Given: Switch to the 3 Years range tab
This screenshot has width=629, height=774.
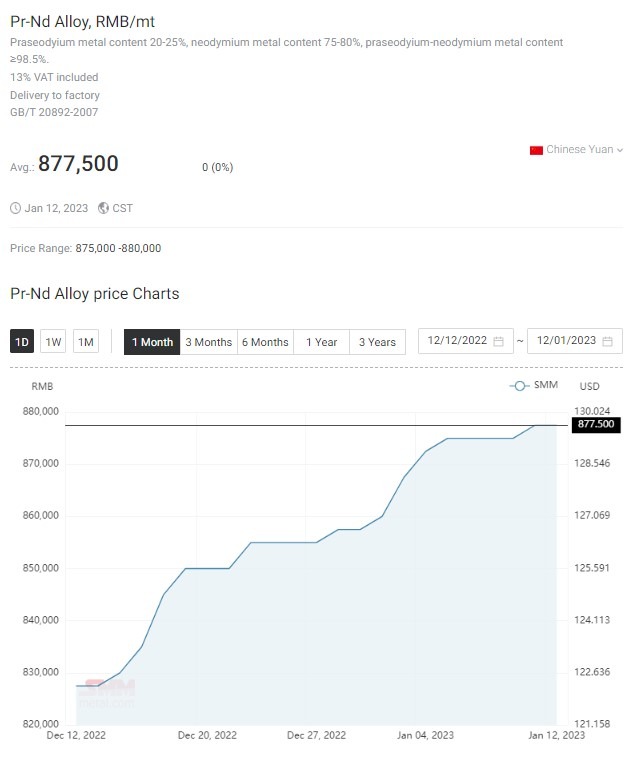Looking at the screenshot, I should pos(377,342).
